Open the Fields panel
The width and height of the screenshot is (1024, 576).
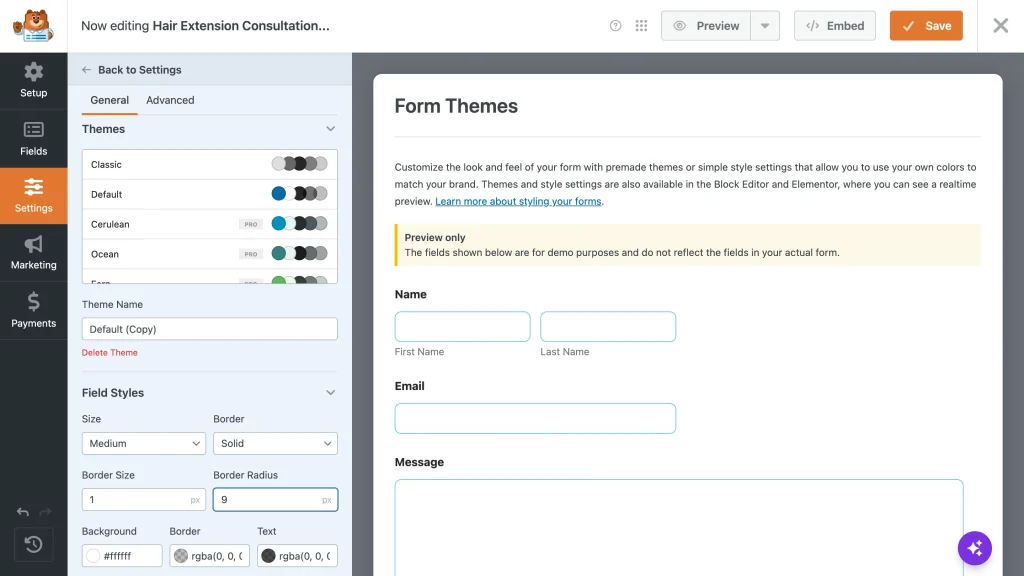point(33,138)
